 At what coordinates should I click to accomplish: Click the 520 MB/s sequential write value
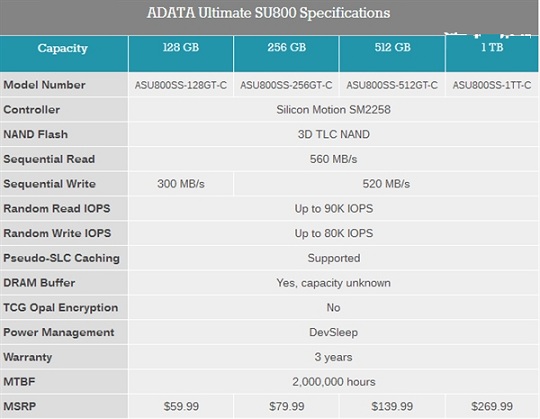(386, 184)
